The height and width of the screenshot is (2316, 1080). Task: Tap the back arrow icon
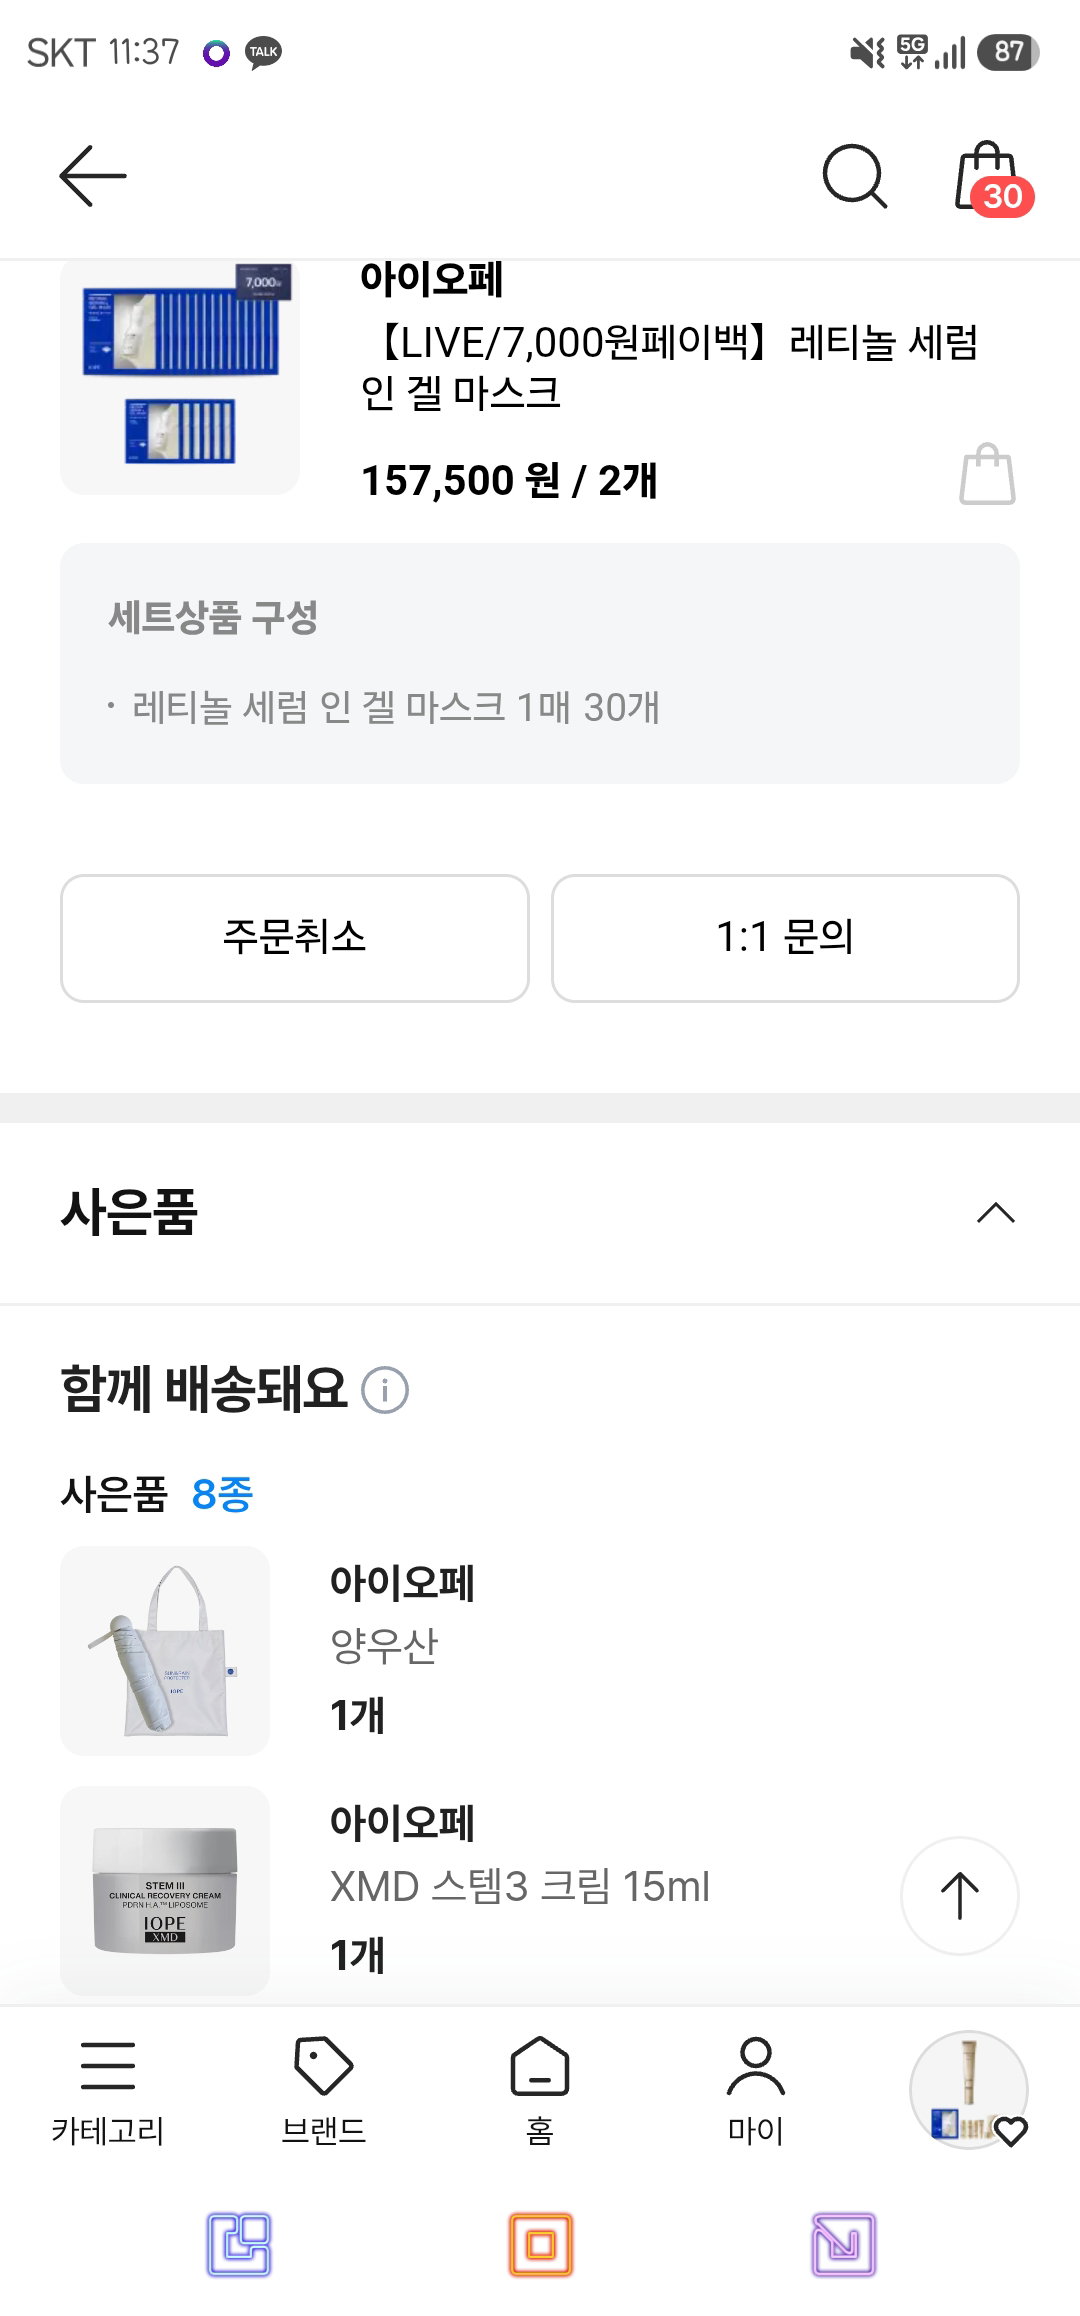[x=93, y=176]
